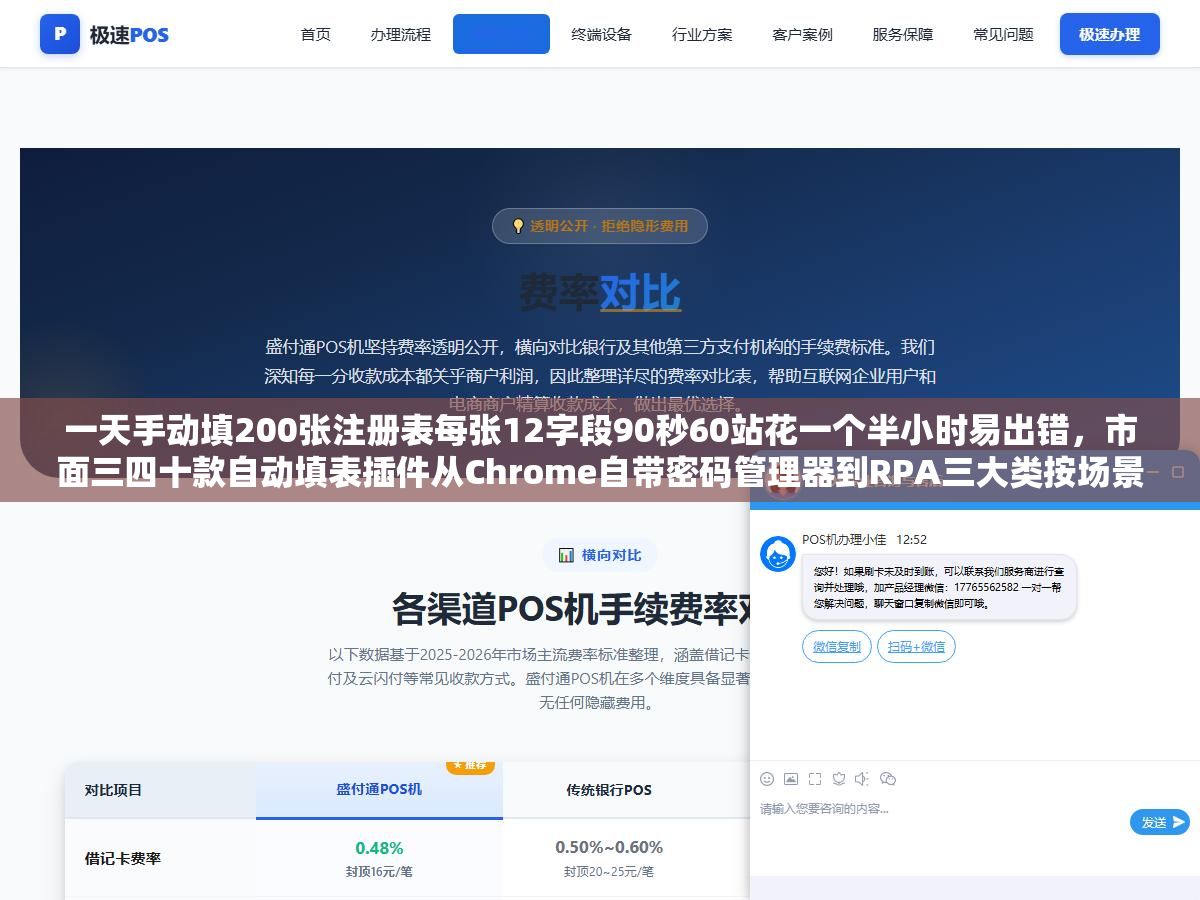This screenshot has height=900, width=1200.
Task: Select the blue highlighted active nav item
Action: coord(501,34)
